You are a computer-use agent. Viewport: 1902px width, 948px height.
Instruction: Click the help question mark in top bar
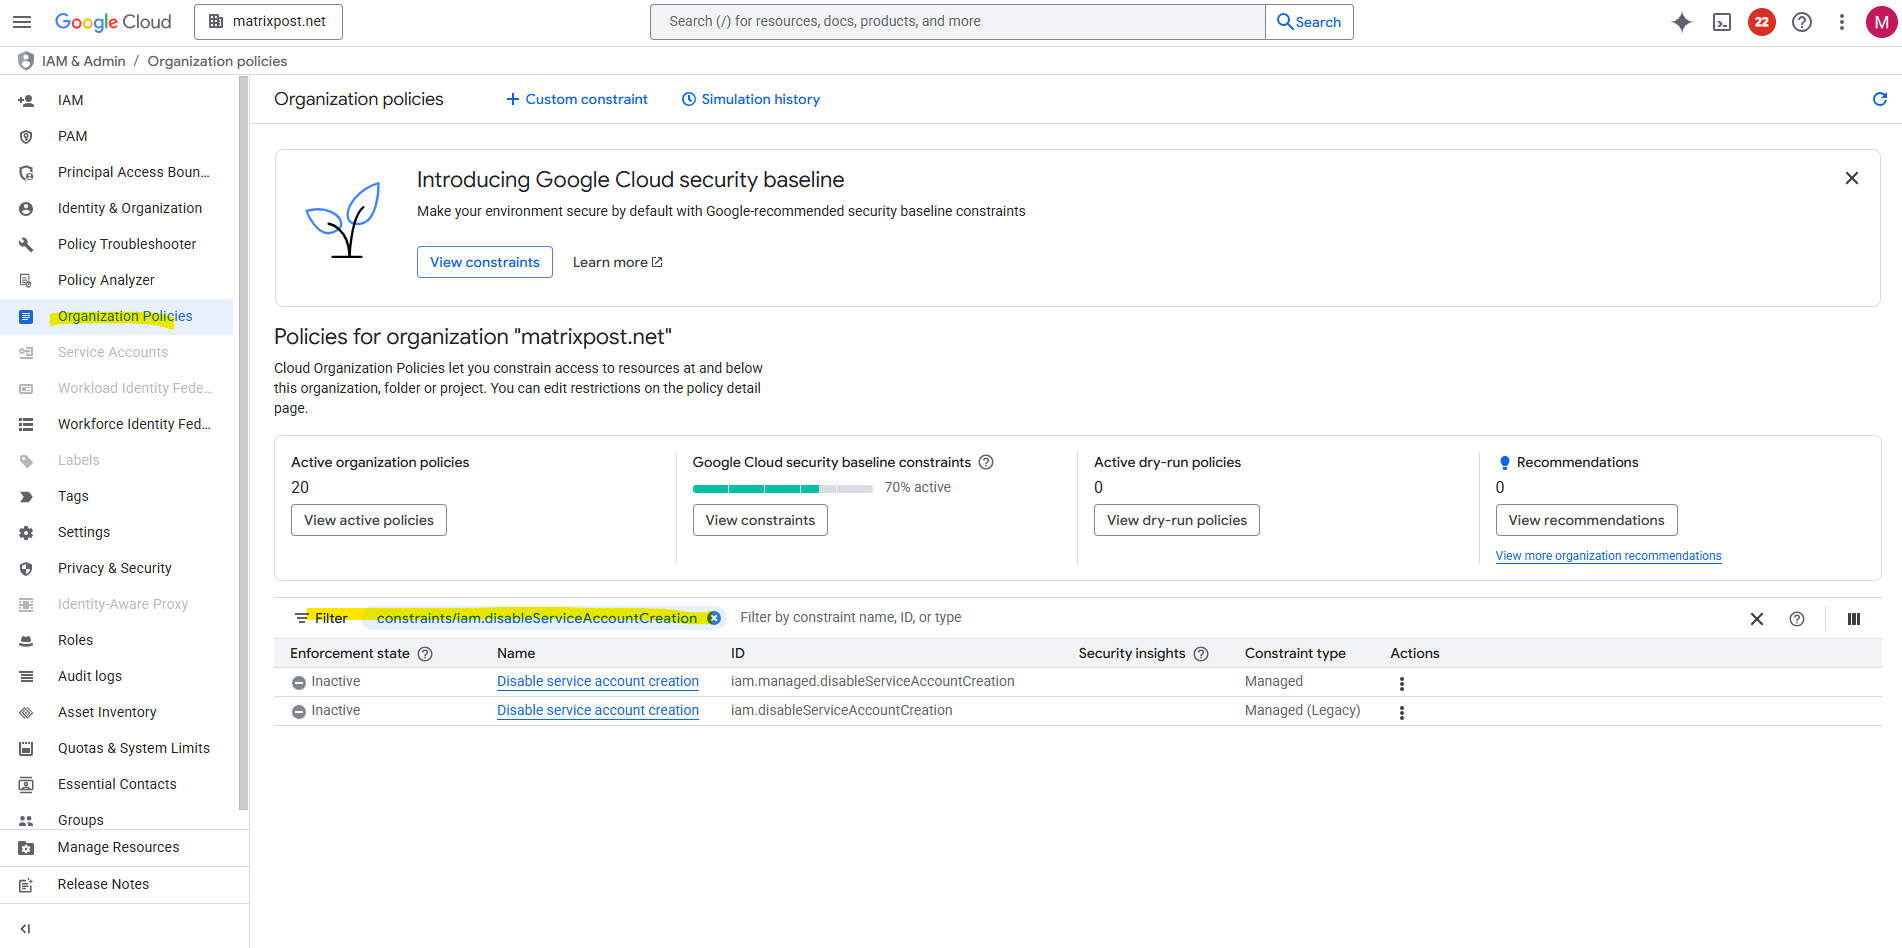coord(1802,22)
